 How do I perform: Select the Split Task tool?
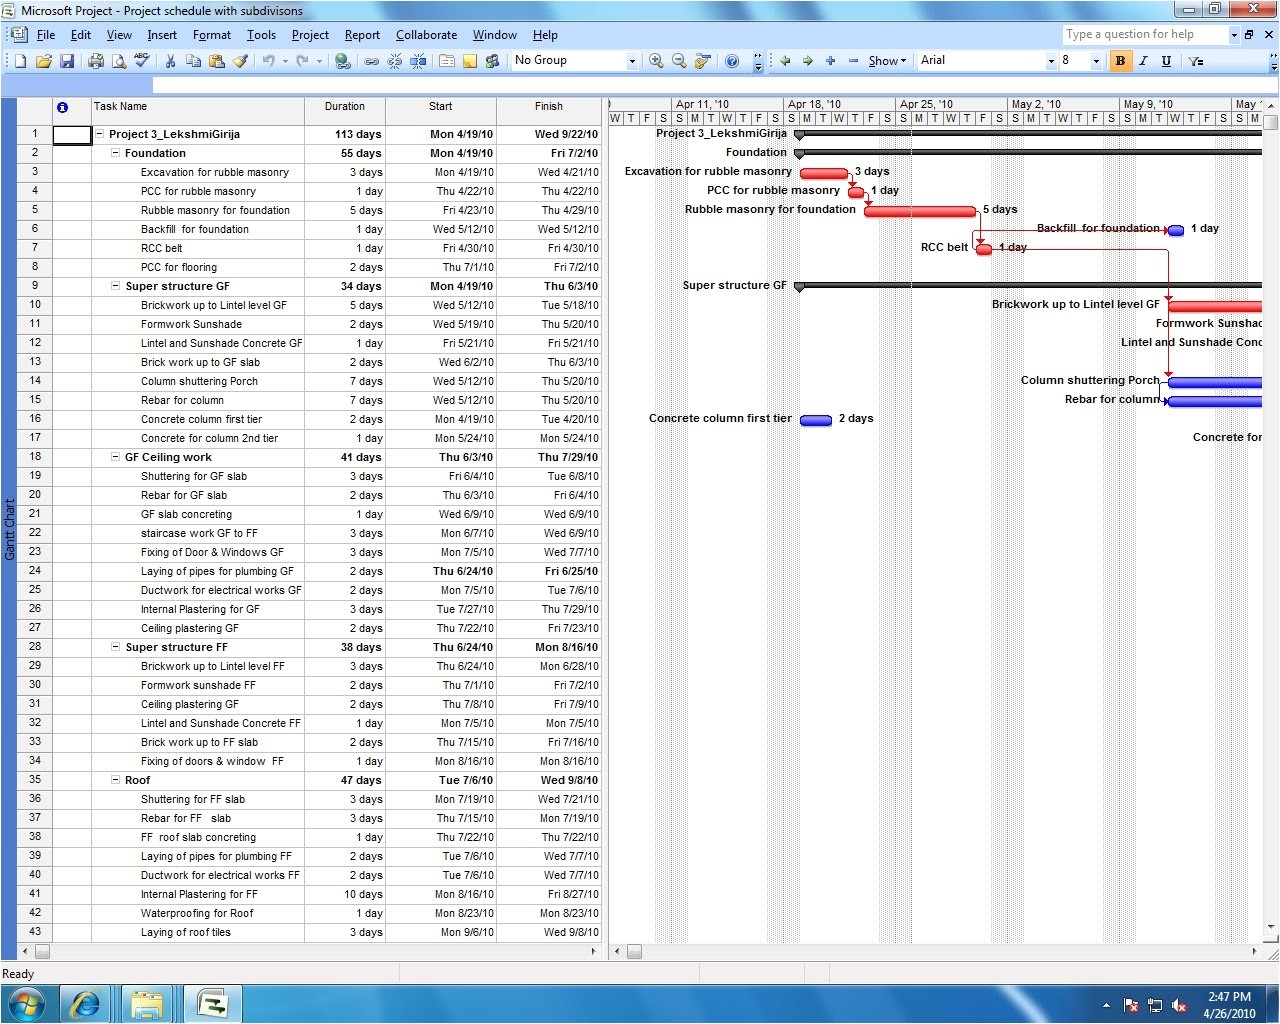[419, 61]
